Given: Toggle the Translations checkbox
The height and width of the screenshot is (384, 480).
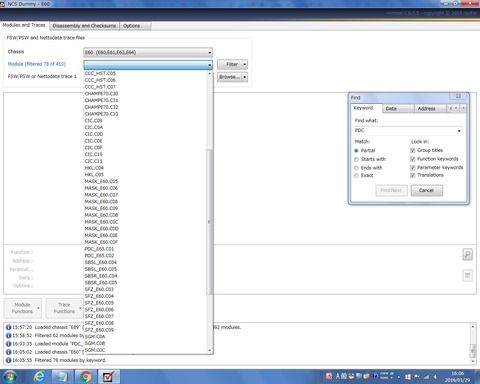Looking at the screenshot, I should (x=413, y=175).
